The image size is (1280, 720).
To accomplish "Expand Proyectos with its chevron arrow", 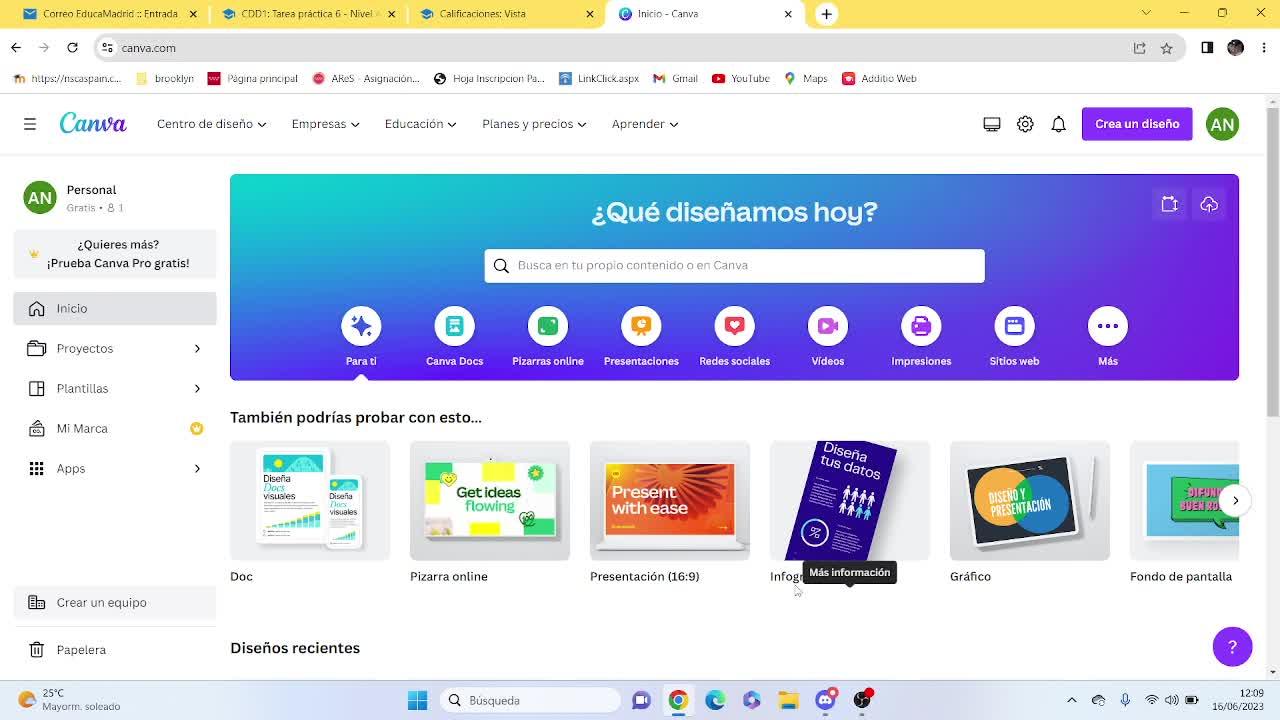I will click(197, 348).
